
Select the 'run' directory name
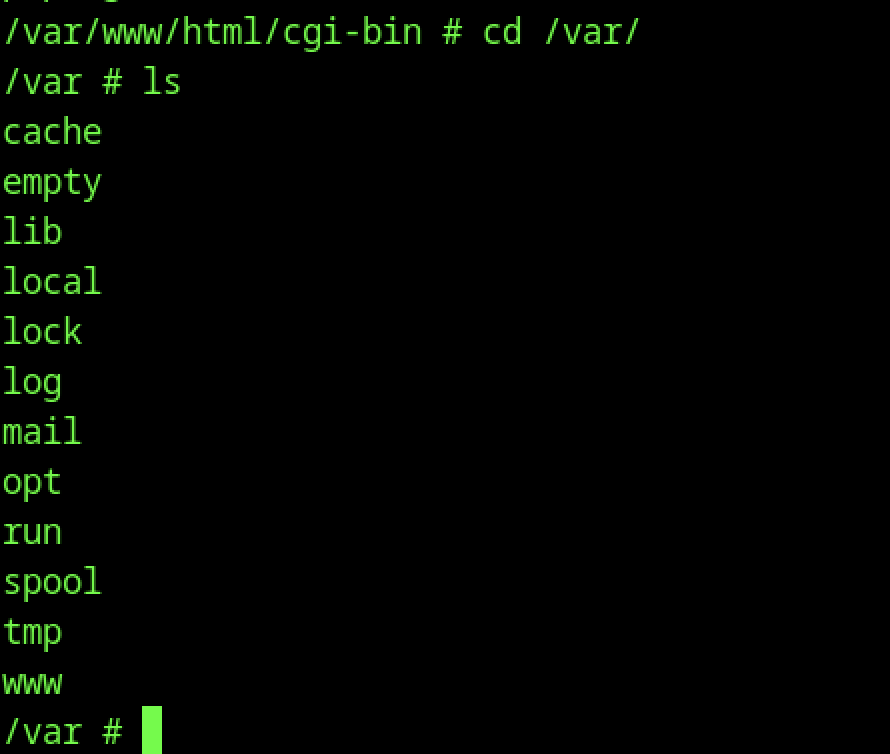pos(32,534)
